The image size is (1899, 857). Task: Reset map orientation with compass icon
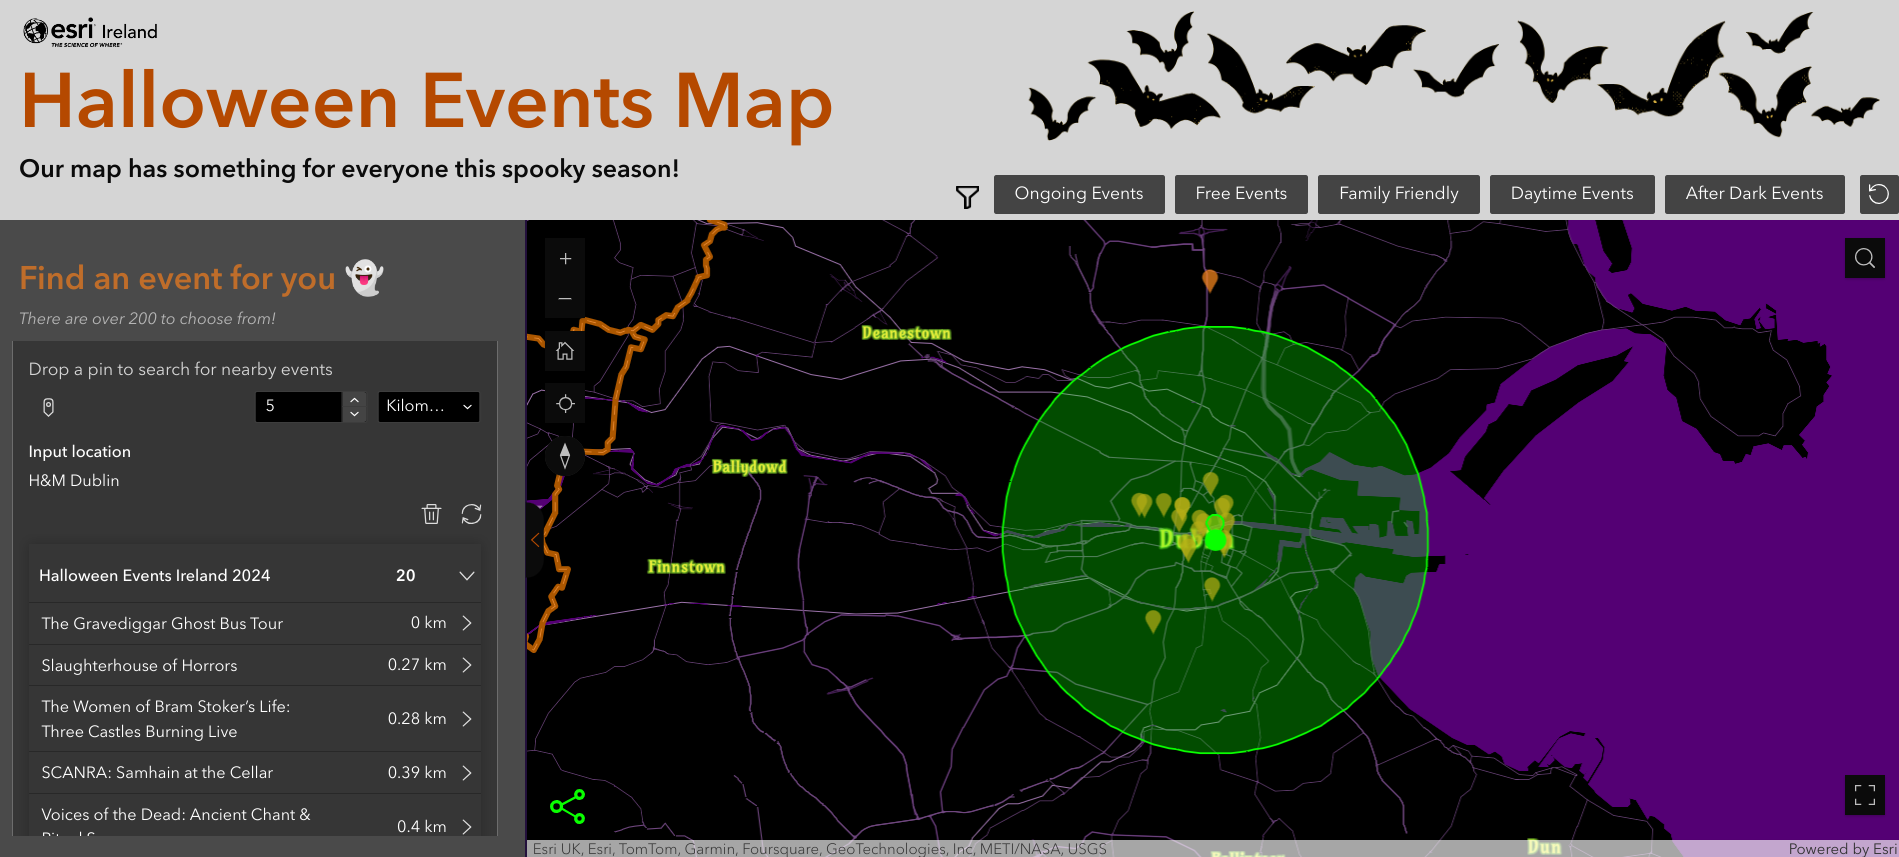[x=565, y=456]
